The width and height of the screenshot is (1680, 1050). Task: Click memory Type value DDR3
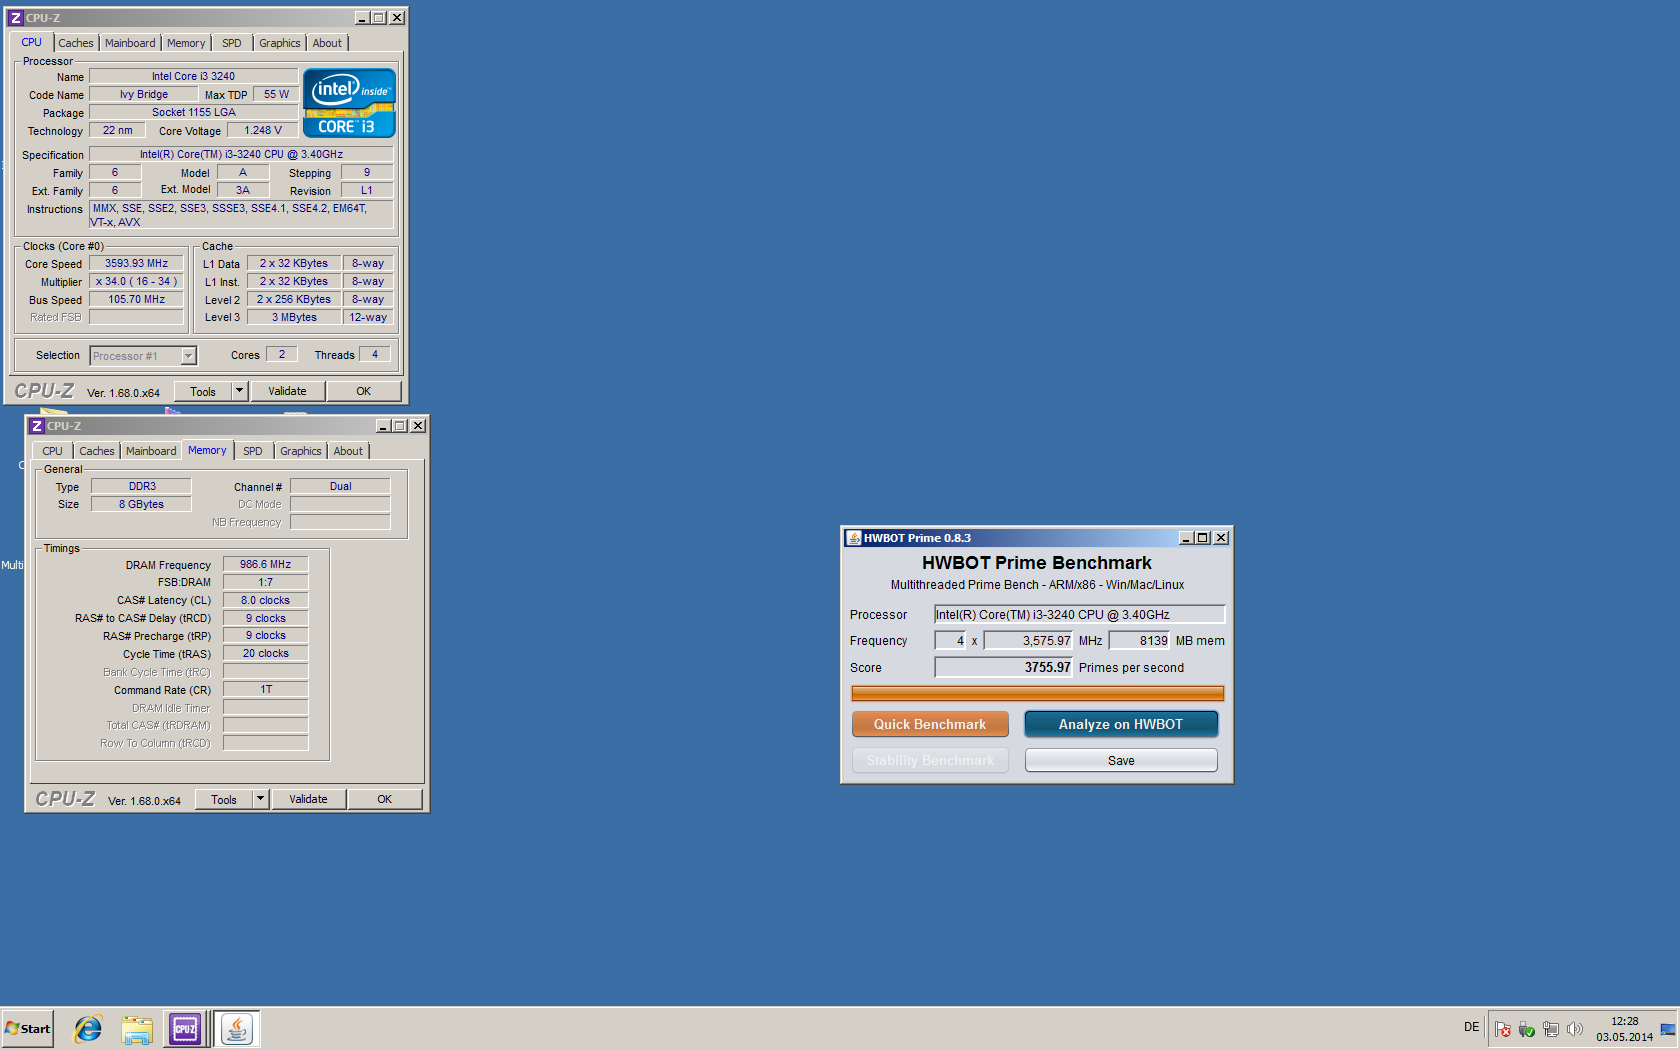pyautogui.click(x=142, y=486)
